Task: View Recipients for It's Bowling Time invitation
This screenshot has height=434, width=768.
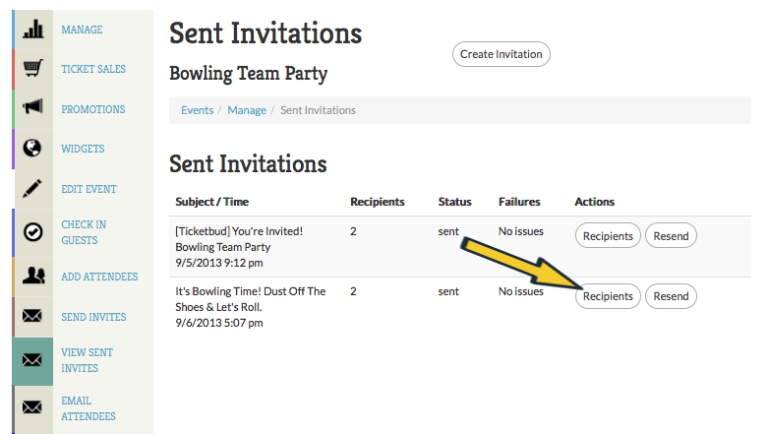Action: coord(607,296)
